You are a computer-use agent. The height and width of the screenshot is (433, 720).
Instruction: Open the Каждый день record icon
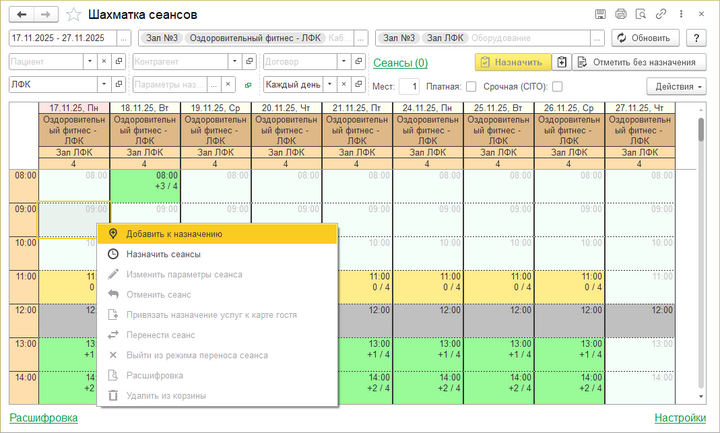(x=359, y=84)
